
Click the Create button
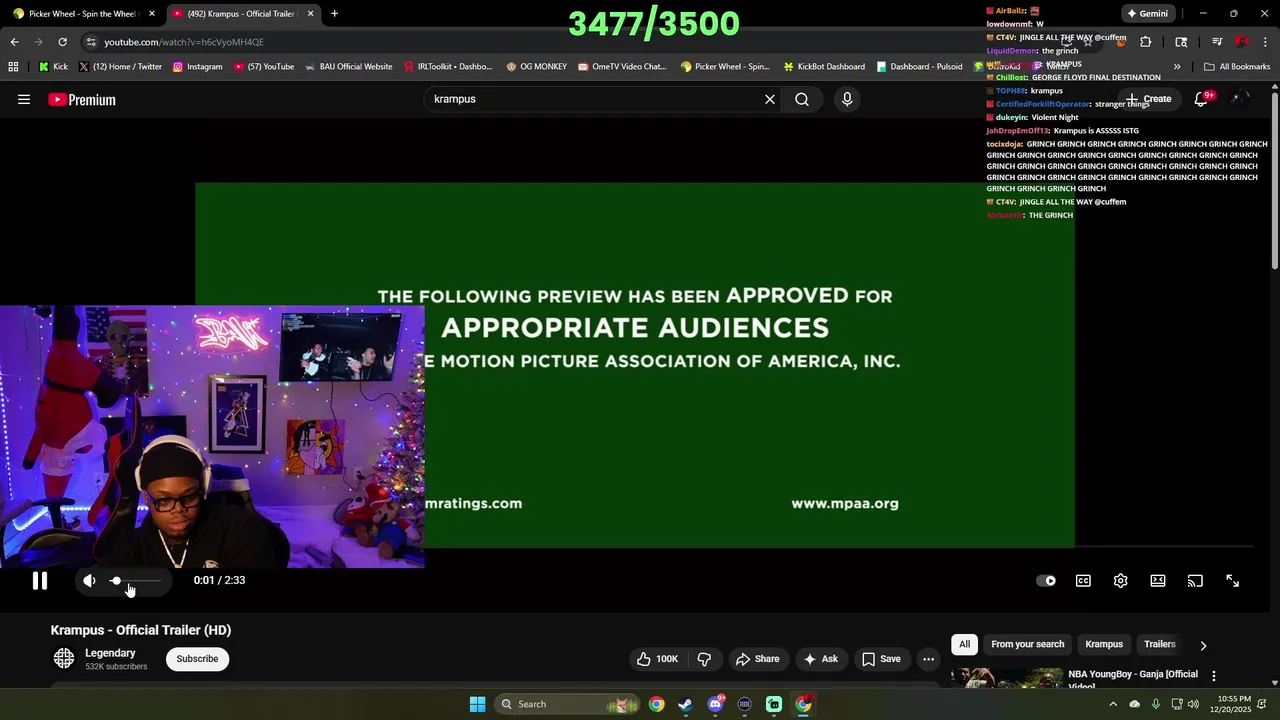(x=1148, y=99)
